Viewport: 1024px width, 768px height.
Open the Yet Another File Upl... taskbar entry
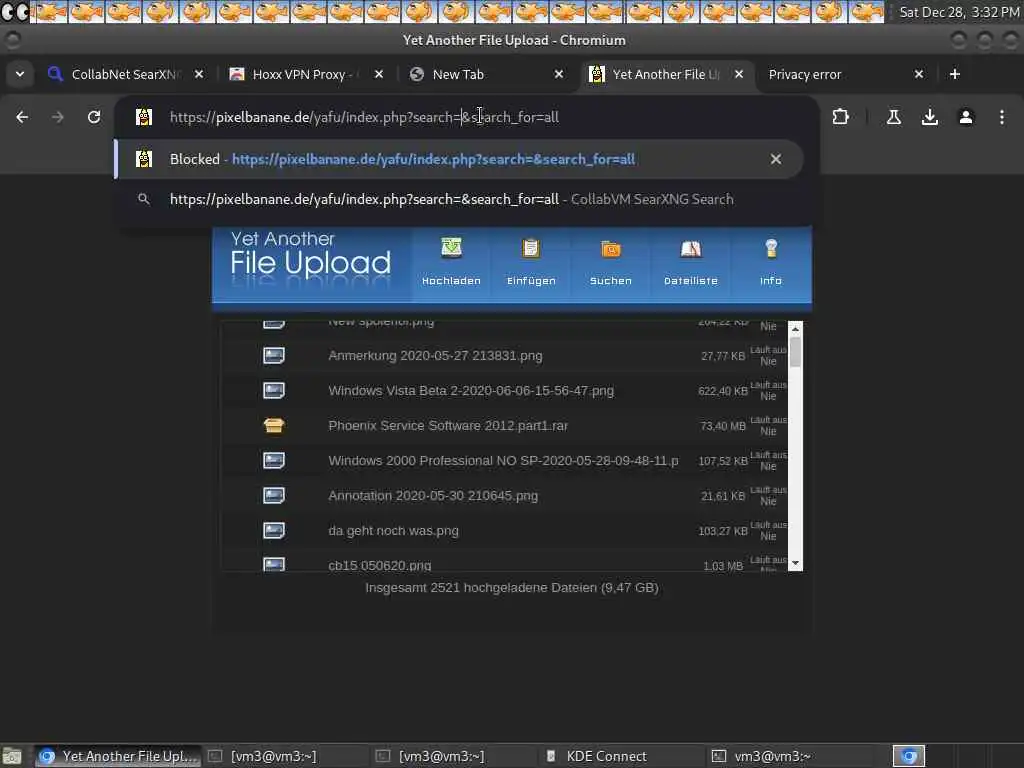pos(118,756)
